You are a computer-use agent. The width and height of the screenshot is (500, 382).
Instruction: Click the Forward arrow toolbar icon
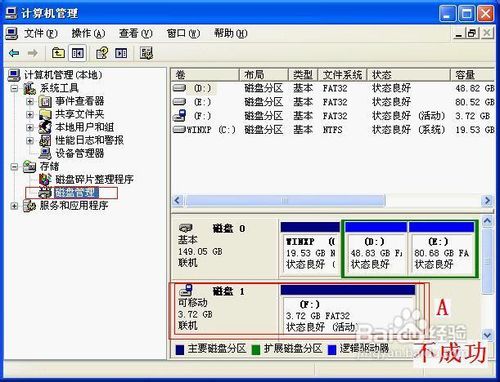32,53
